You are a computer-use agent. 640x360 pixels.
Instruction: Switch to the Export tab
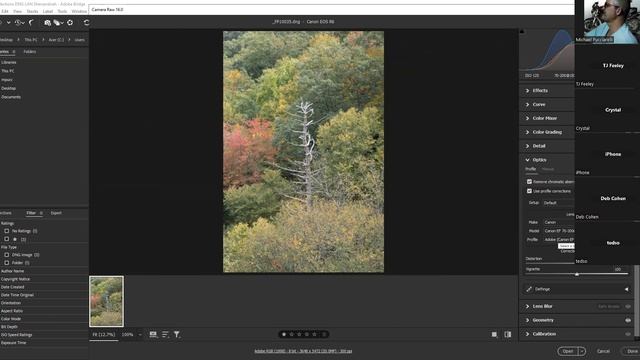(x=56, y=213)
